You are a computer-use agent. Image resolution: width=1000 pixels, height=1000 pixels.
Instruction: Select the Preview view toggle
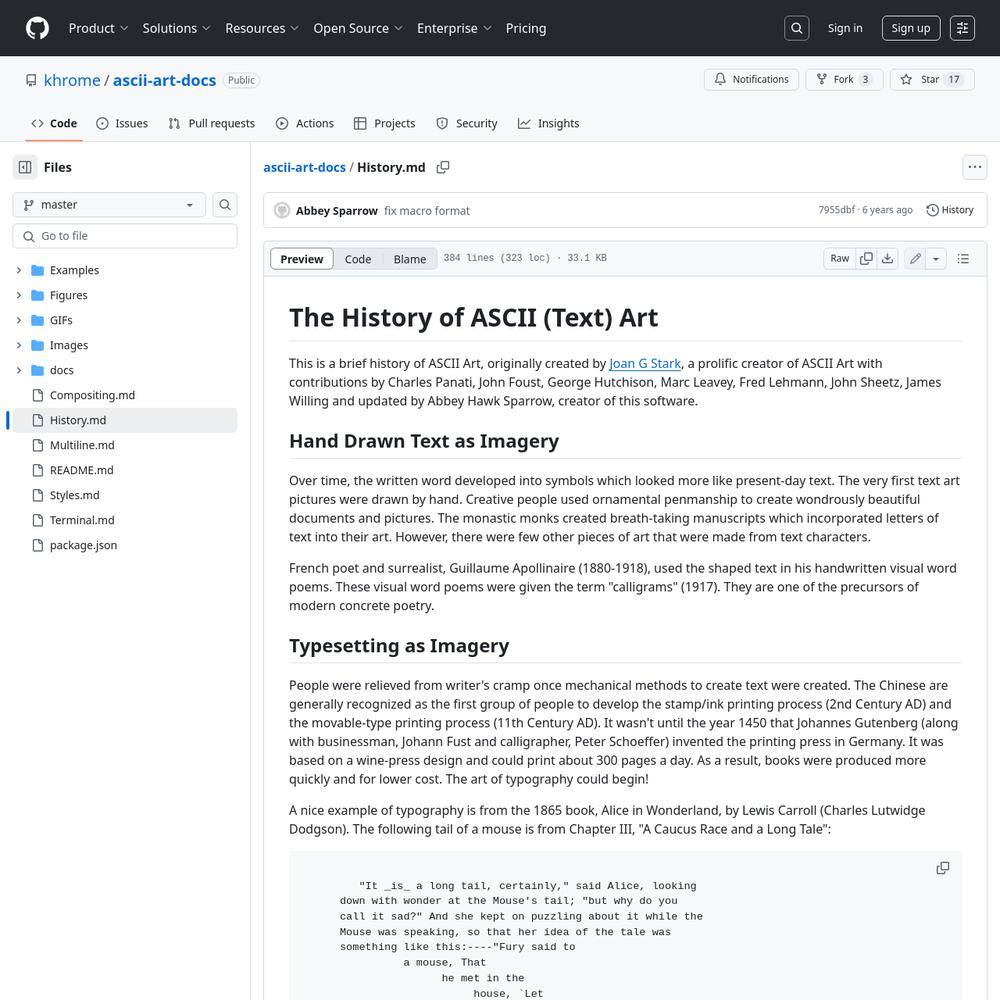[302, 259]
